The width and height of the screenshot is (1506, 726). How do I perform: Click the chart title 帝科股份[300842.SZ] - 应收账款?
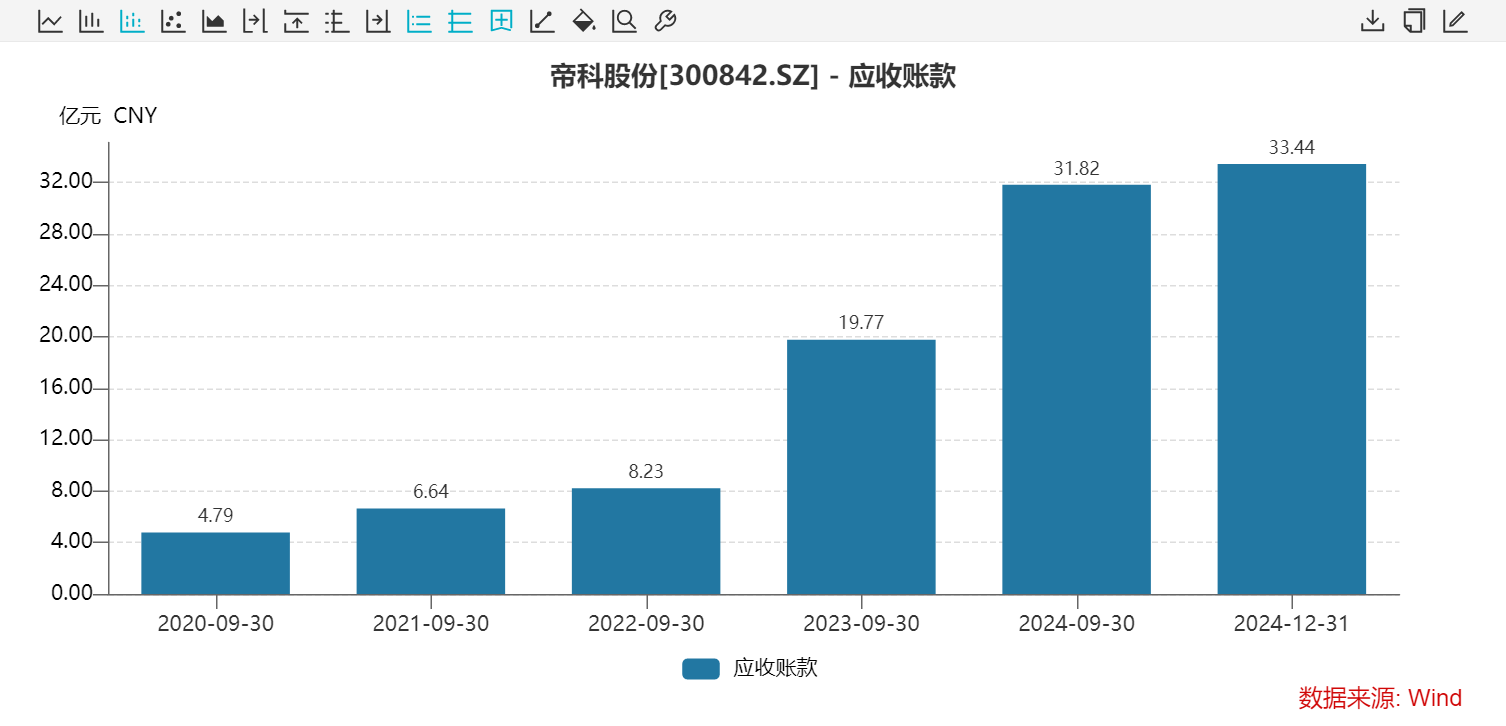[753, 76]
